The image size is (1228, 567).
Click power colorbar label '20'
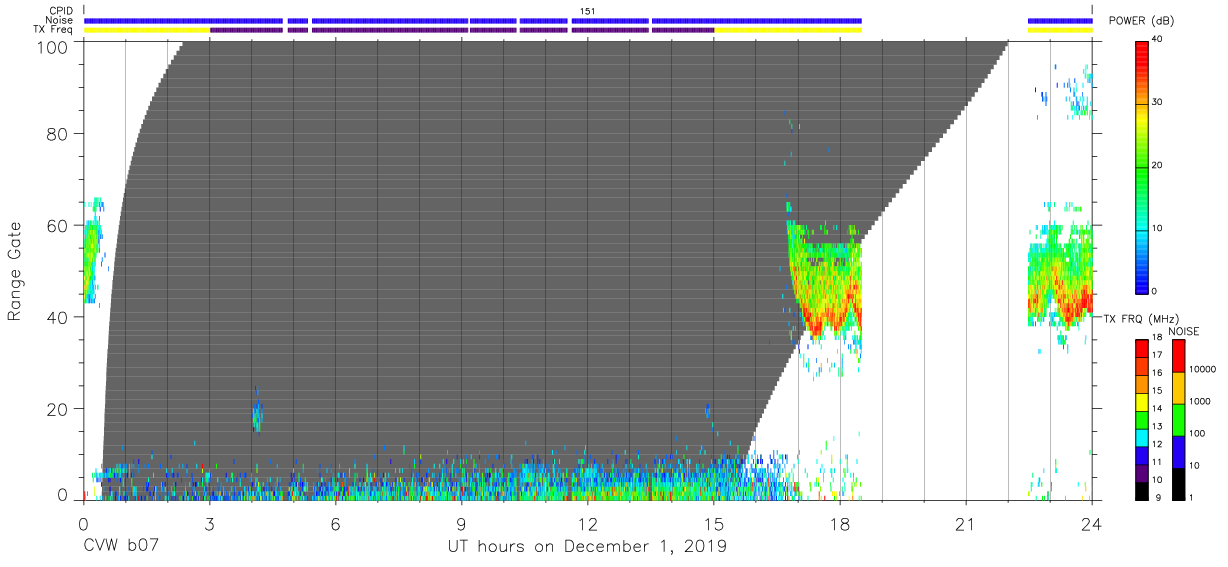click(x=1158, y=166)
